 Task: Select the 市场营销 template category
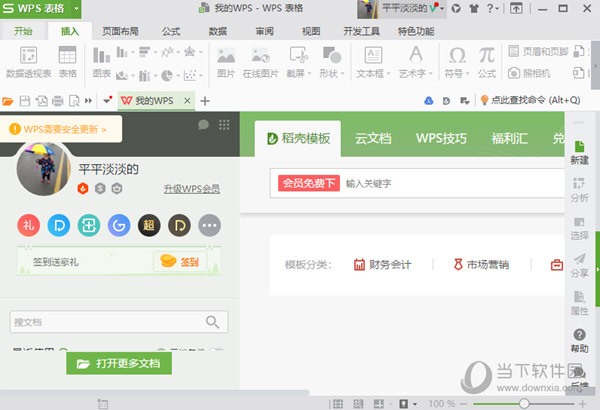tap(481, 265)
